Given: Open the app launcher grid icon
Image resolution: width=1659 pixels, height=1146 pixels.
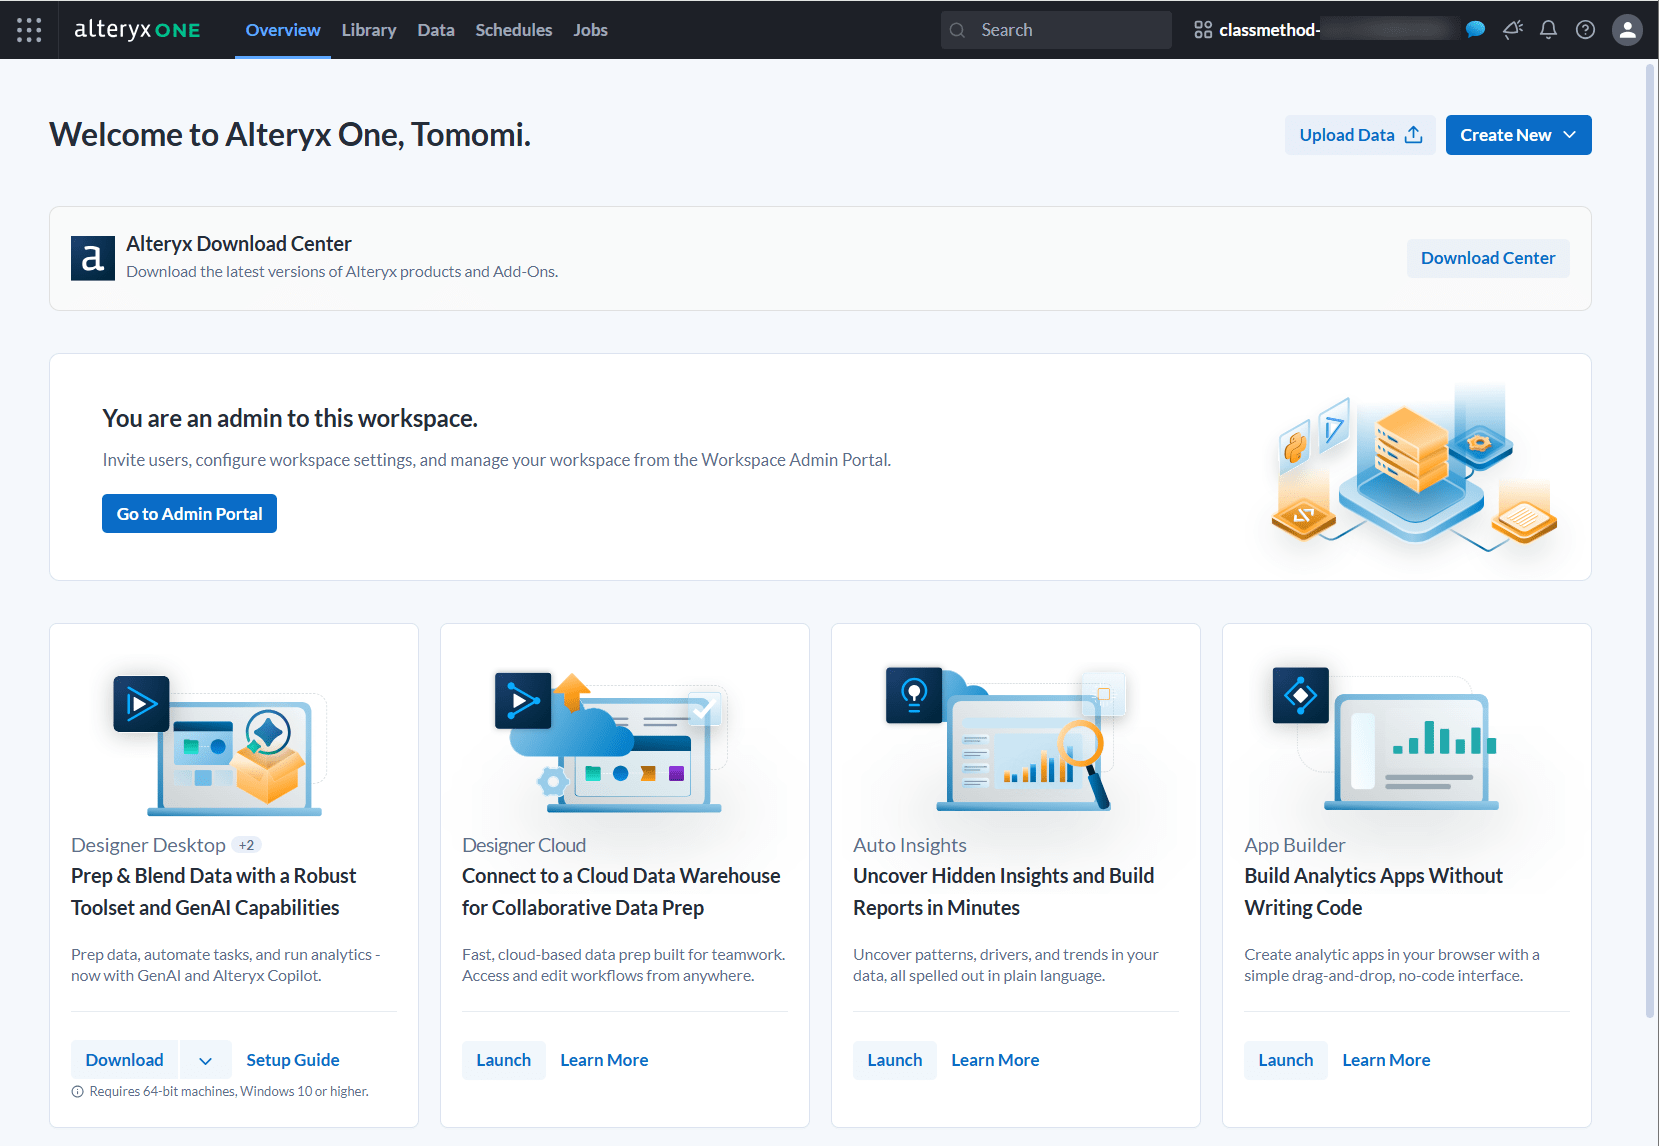Looking at the screenshot, I should click(x=29, y=29).
